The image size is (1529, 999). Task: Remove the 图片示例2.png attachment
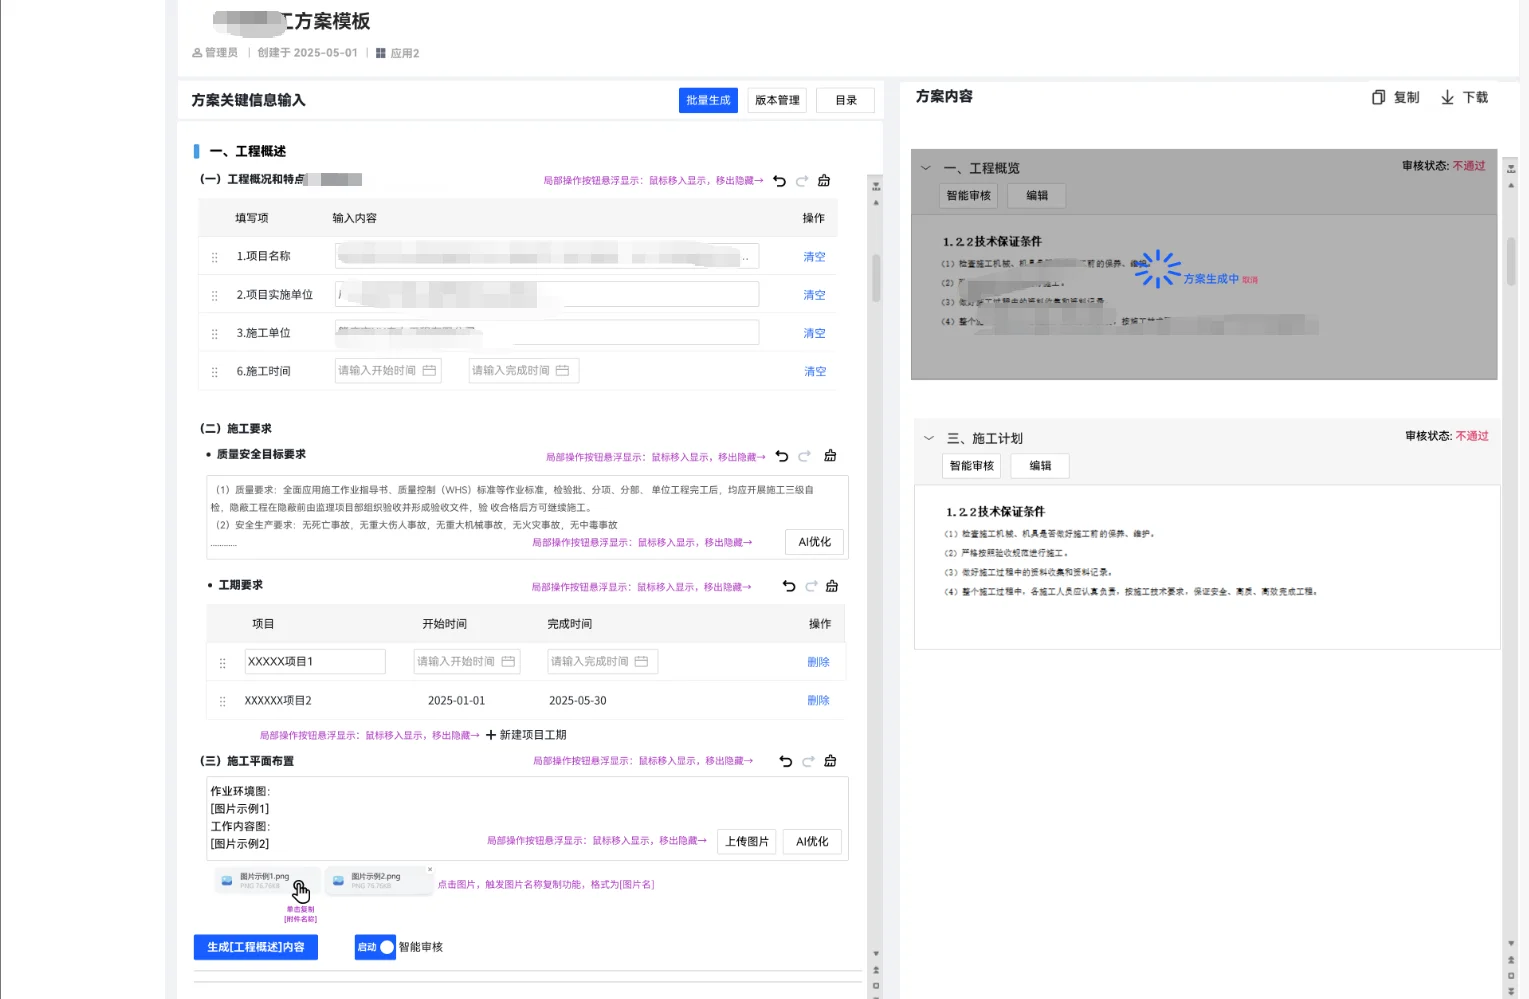(x=430, y=870)
